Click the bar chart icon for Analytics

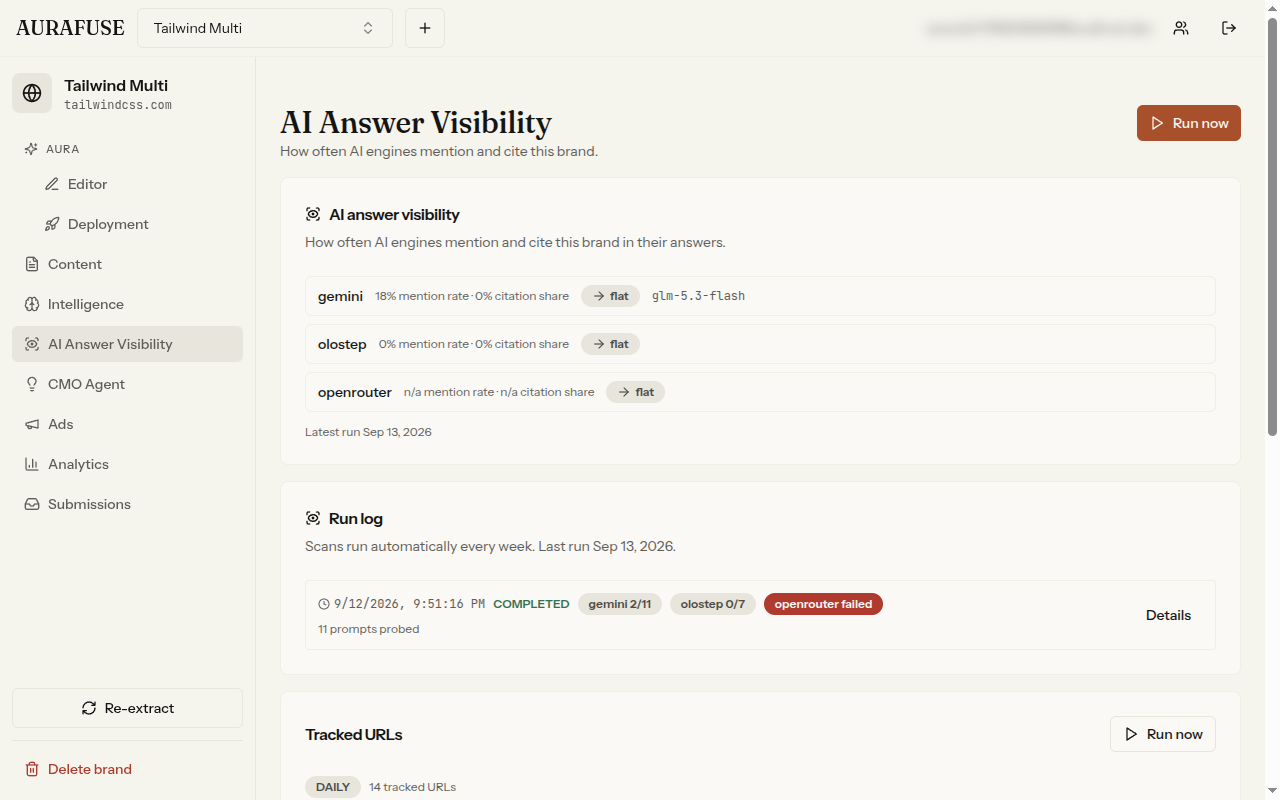pos(32,464)
